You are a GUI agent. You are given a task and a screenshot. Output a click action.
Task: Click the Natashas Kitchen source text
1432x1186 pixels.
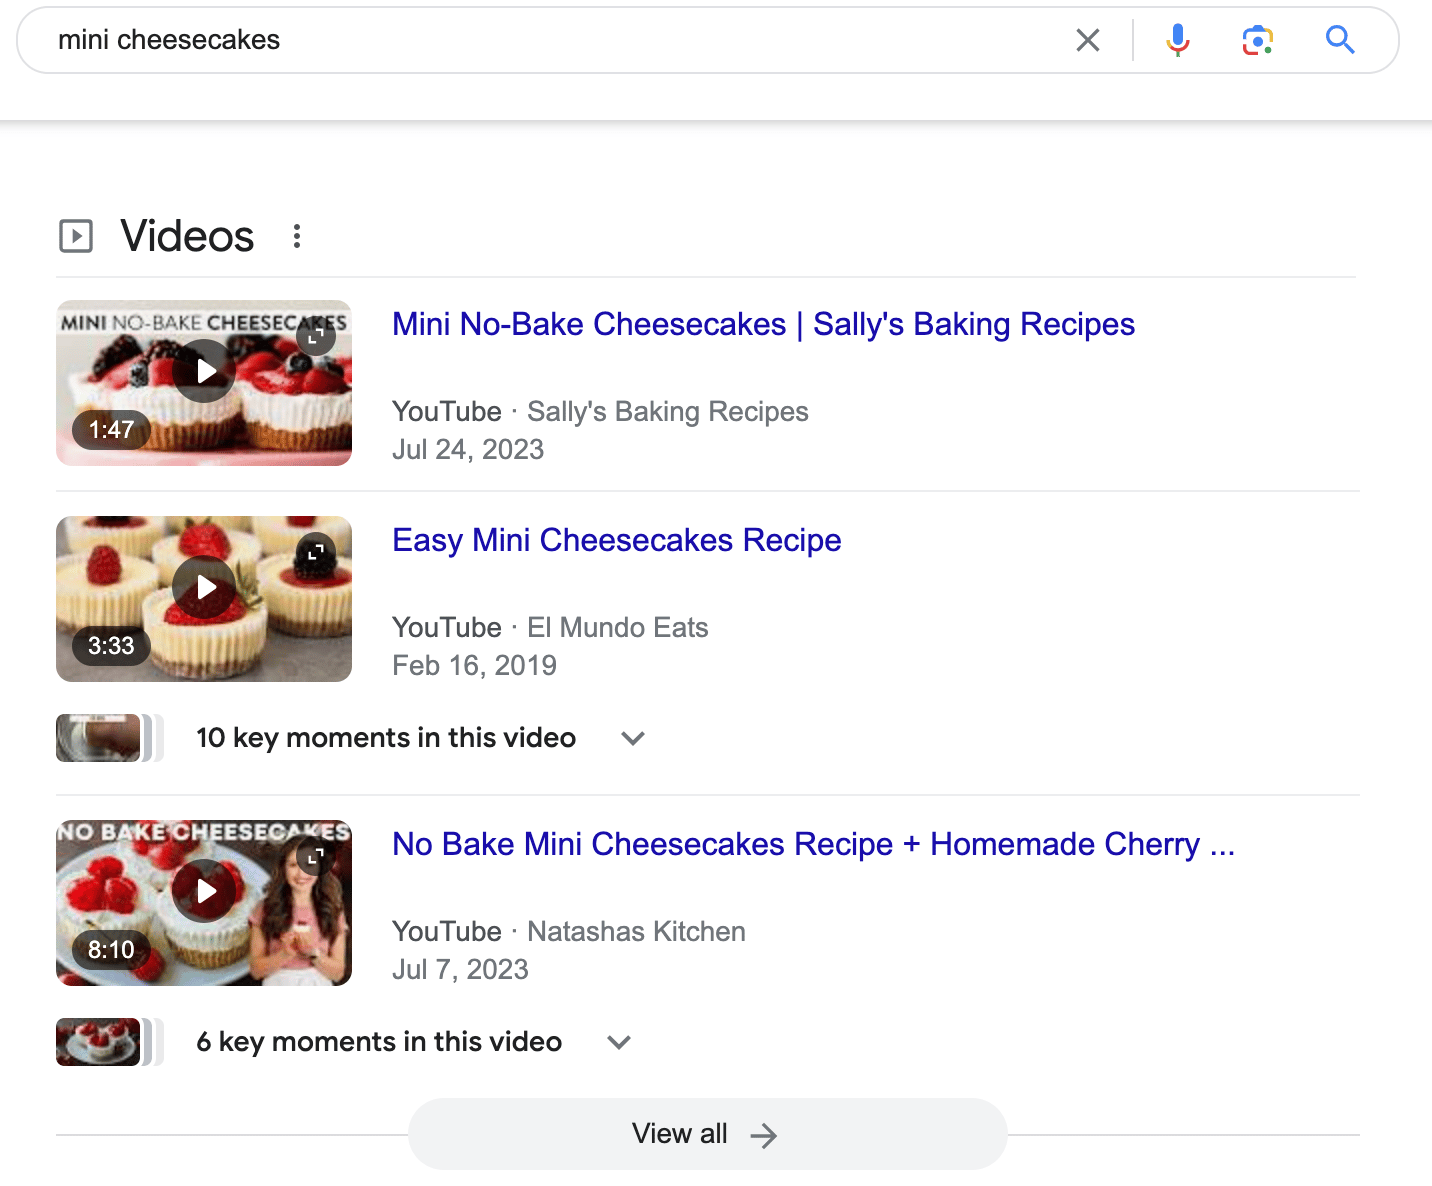[x=636, y=932]
